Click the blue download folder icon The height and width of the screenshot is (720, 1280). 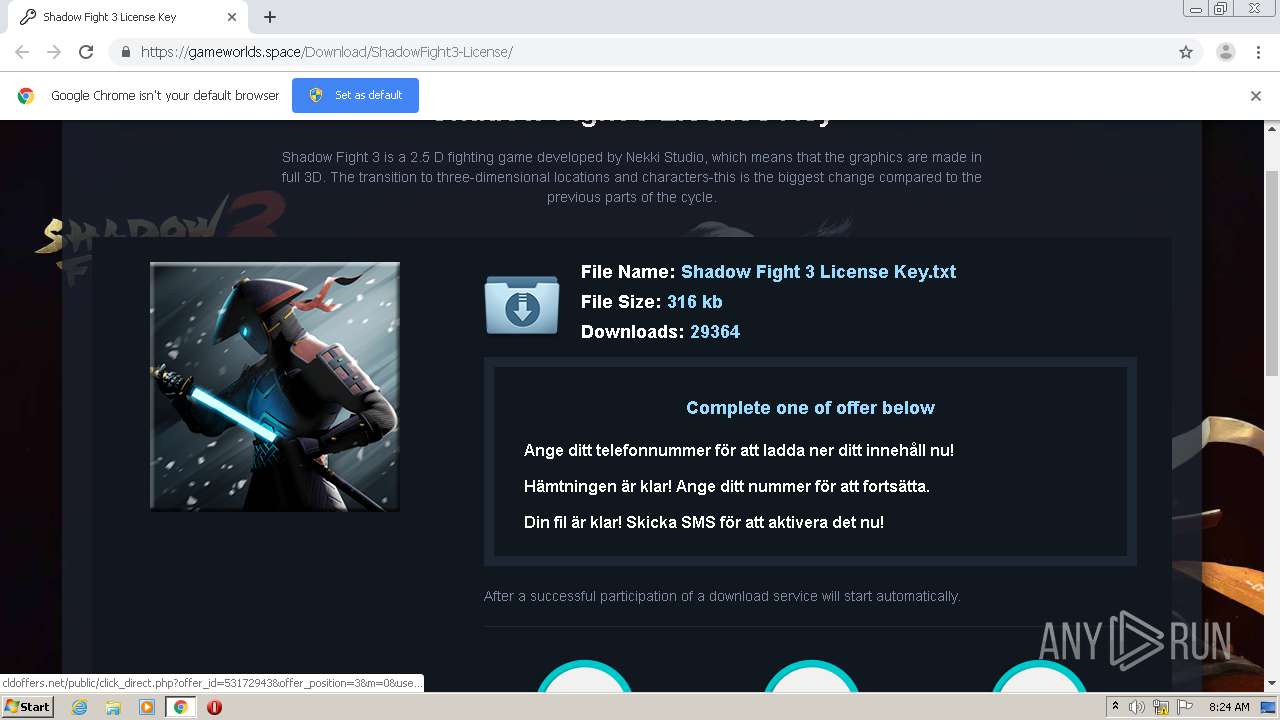point(521,305)
